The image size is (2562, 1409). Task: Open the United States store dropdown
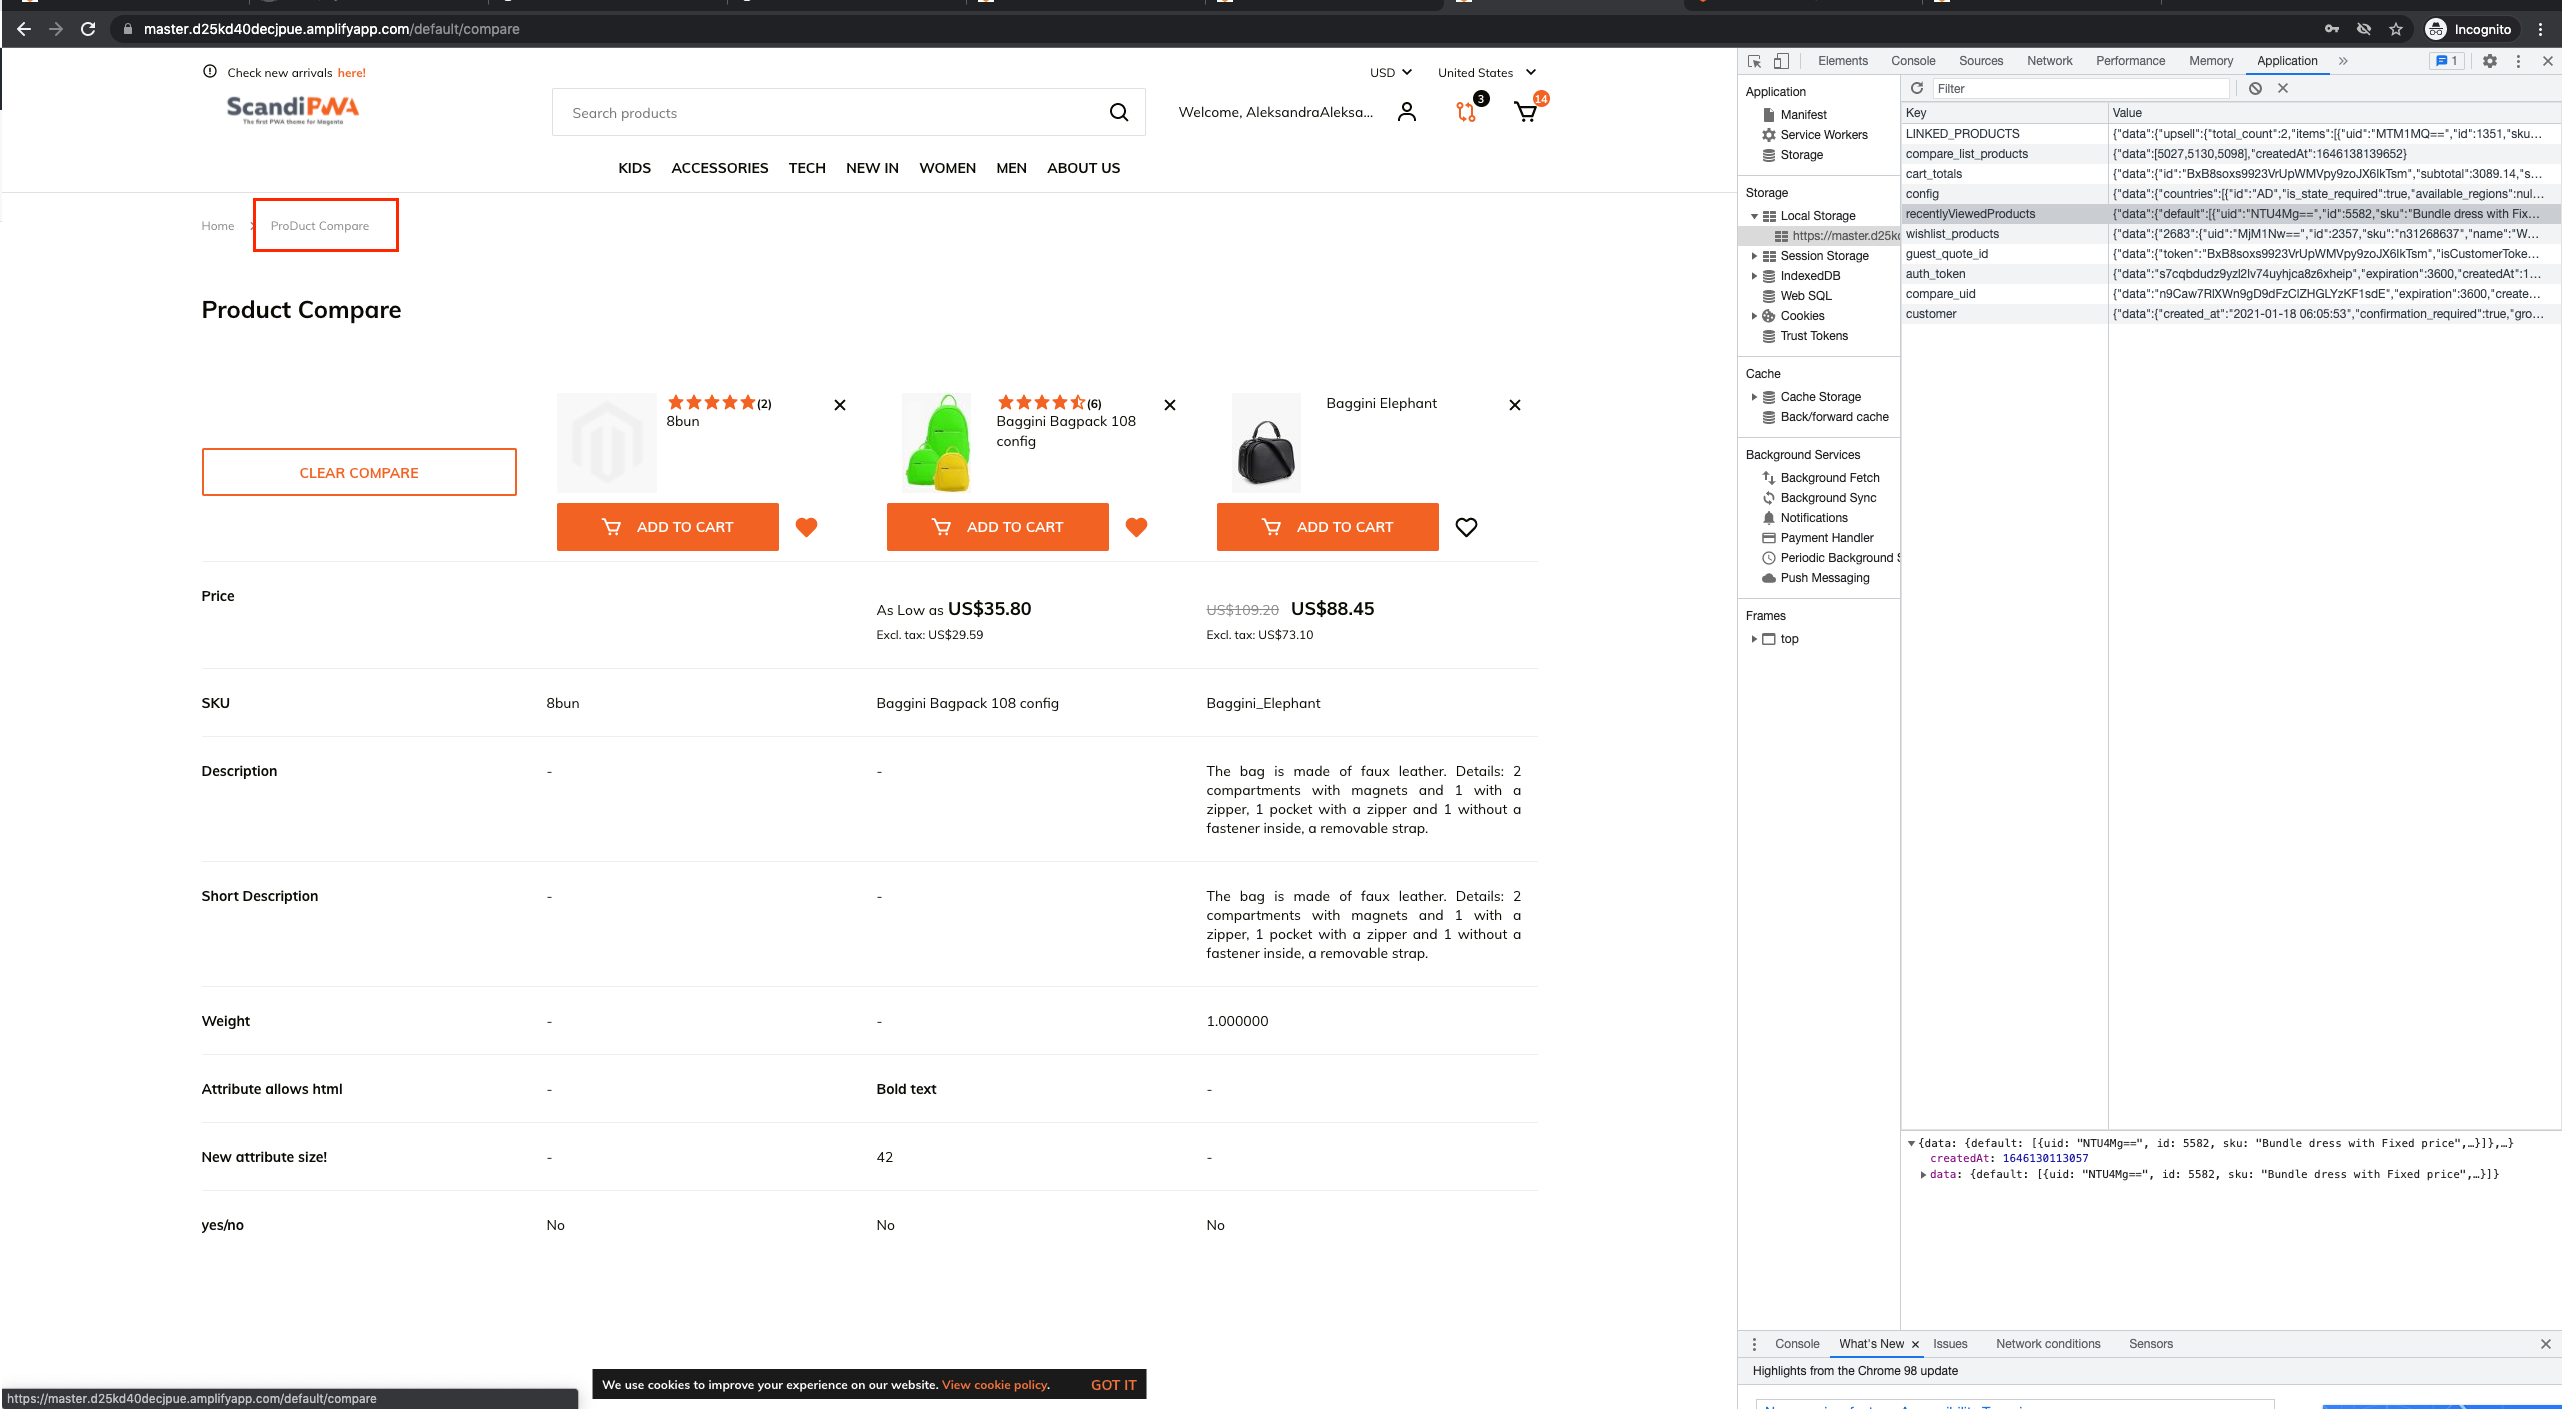click(x=1486, y=72)
